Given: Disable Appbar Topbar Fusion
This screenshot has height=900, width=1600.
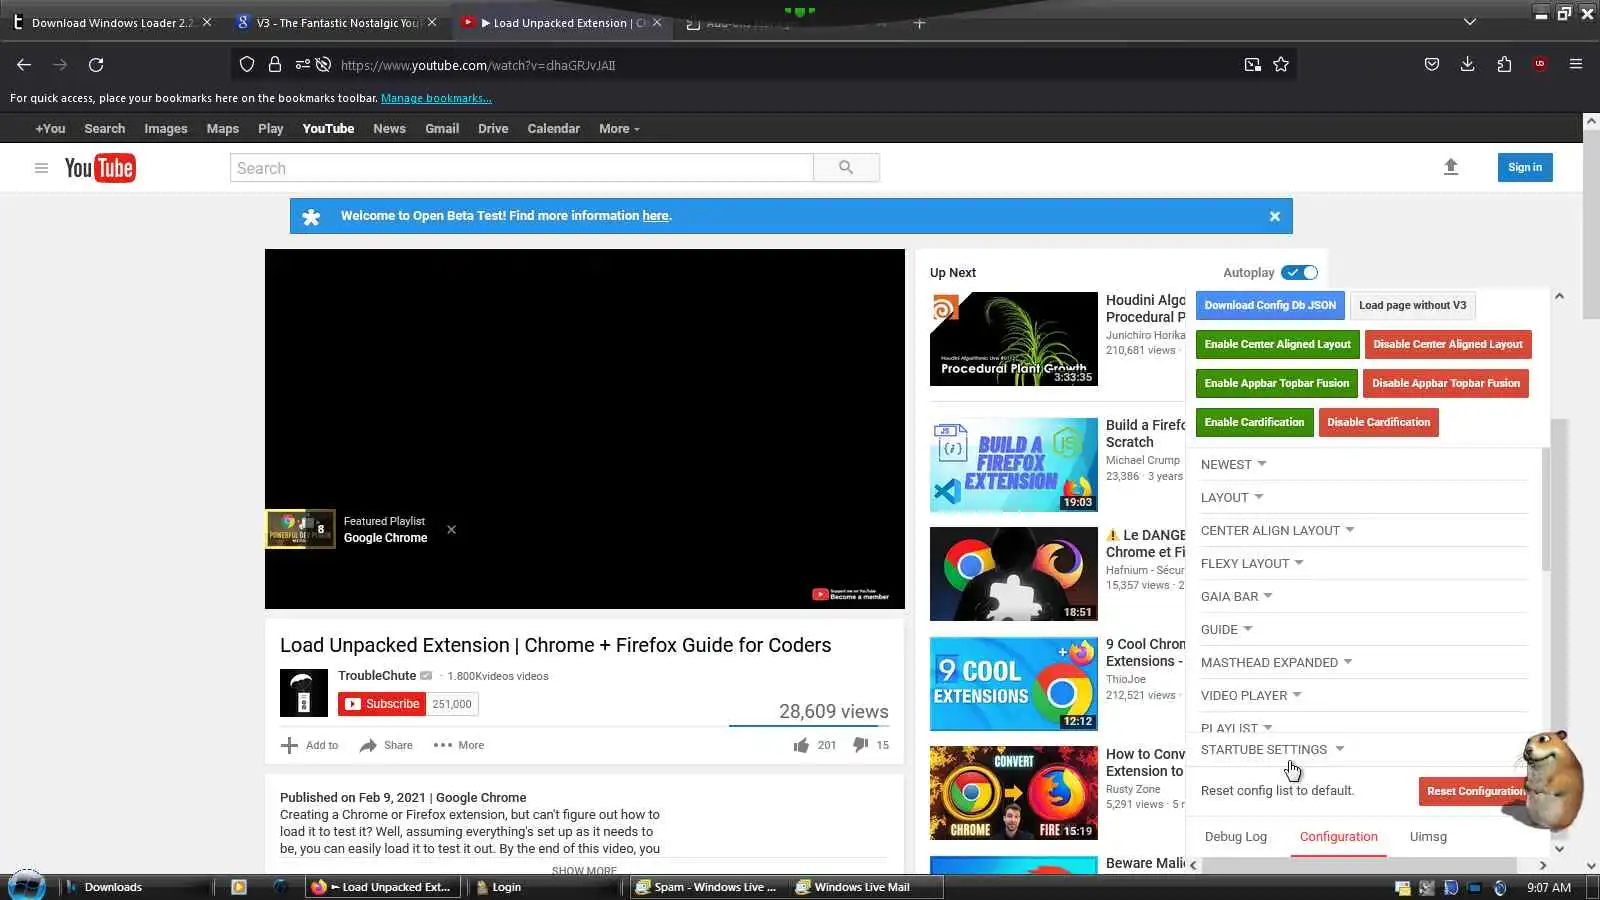Looking at the screenshot, I should [1446, 383].
